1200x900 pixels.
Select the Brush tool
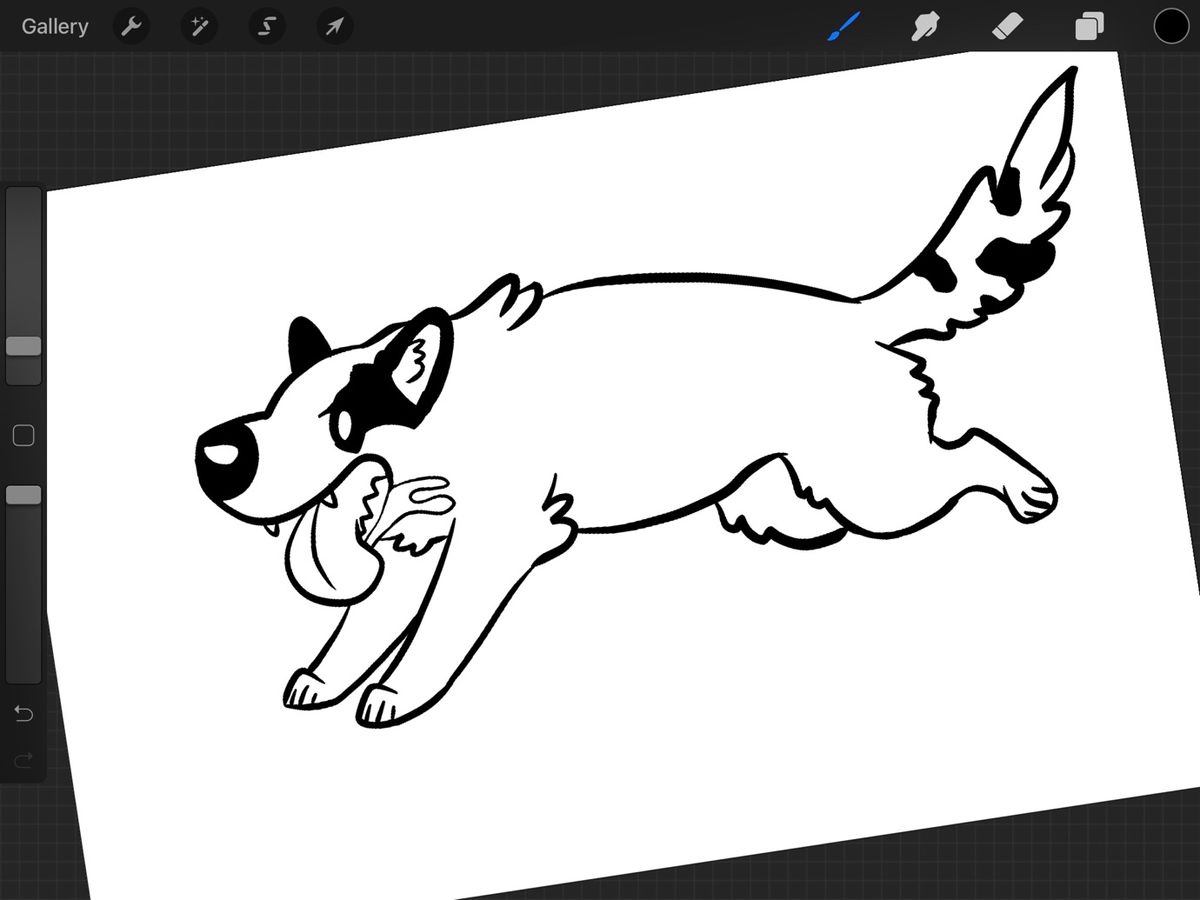[842, 26]
